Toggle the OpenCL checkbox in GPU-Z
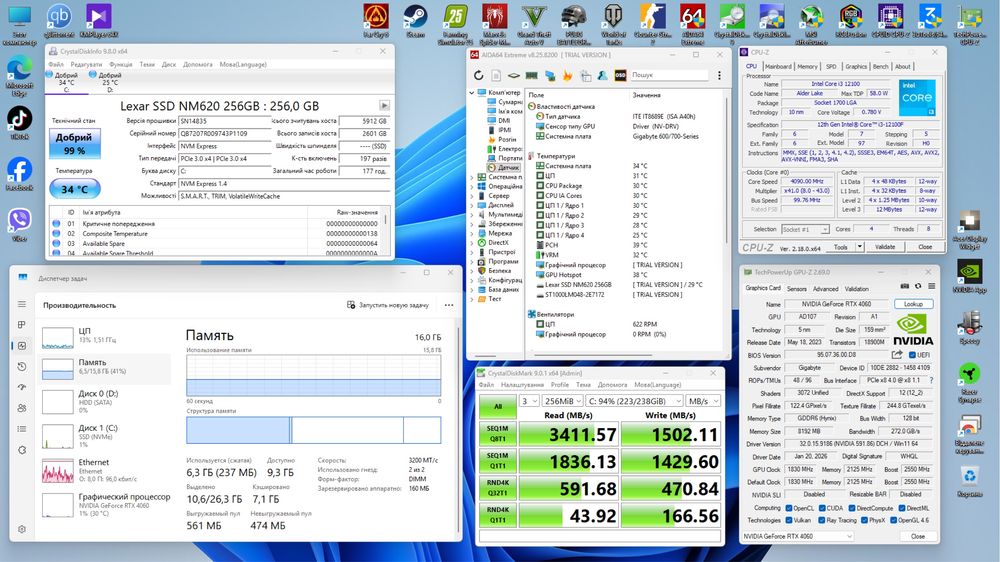The image size is (1000, 562). point(789,508)
